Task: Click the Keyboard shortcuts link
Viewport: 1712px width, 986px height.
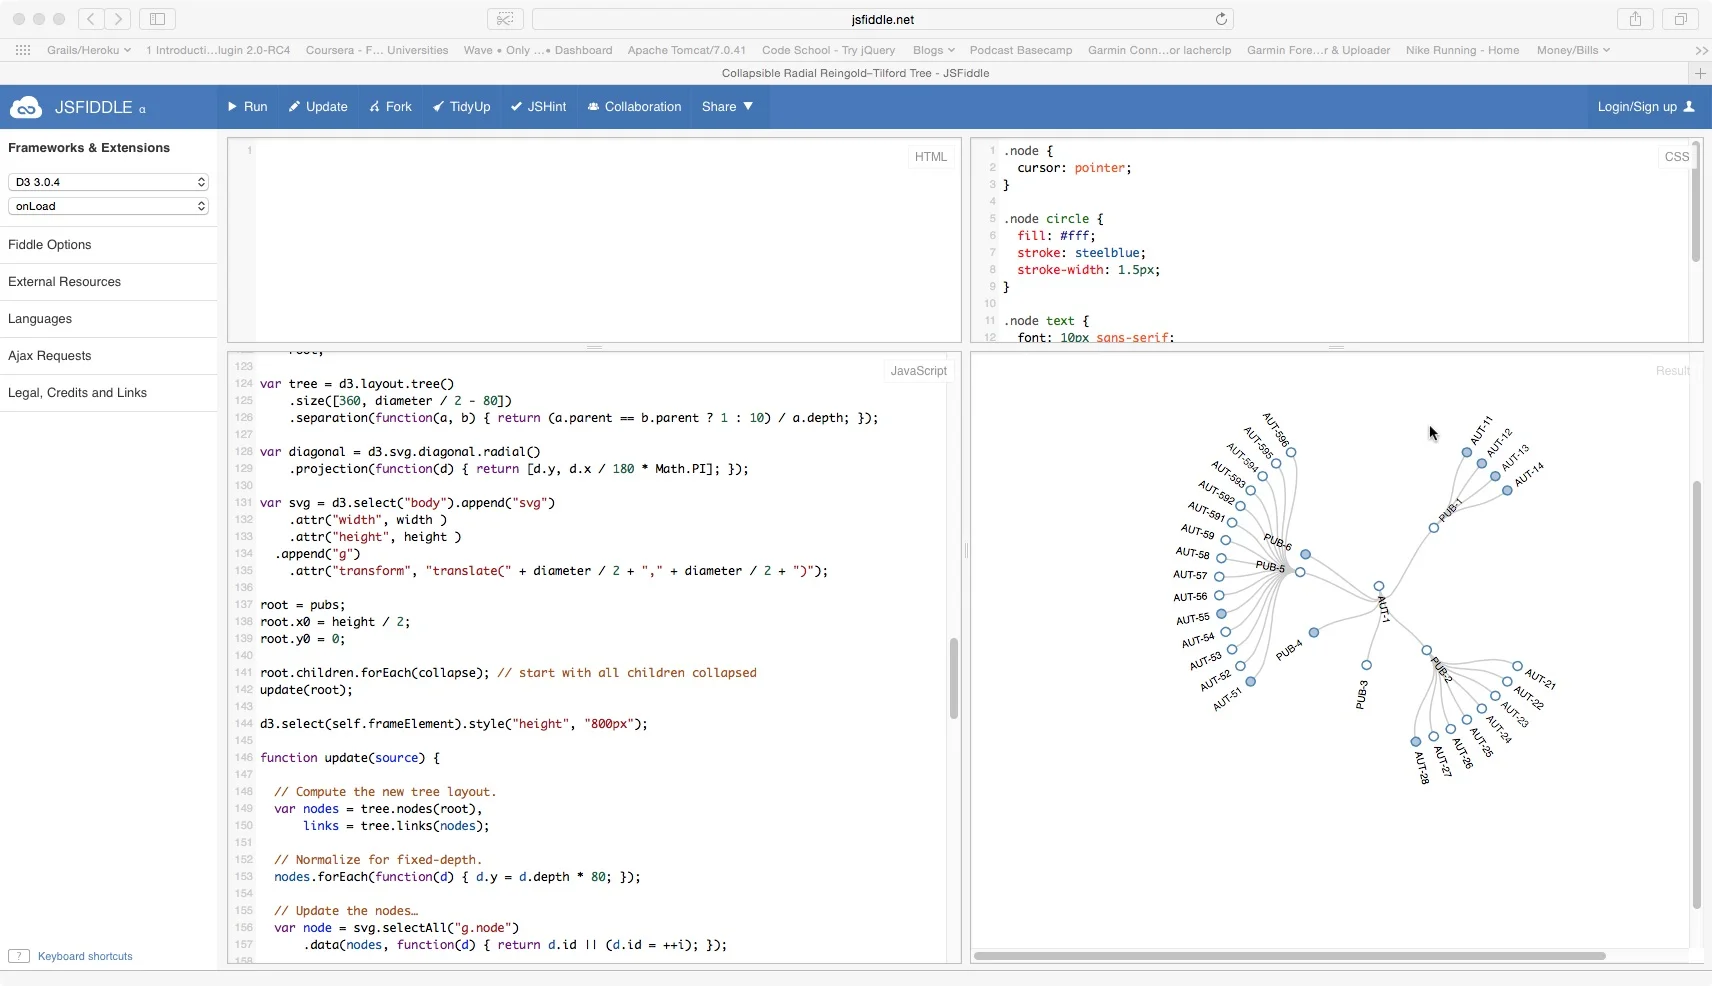Action: (85, 956)
